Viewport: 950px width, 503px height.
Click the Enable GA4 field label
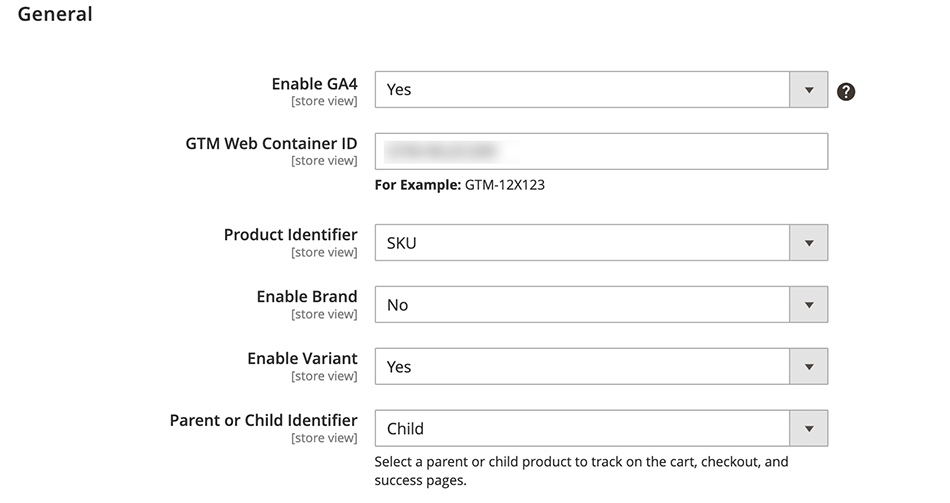(314, 83)
